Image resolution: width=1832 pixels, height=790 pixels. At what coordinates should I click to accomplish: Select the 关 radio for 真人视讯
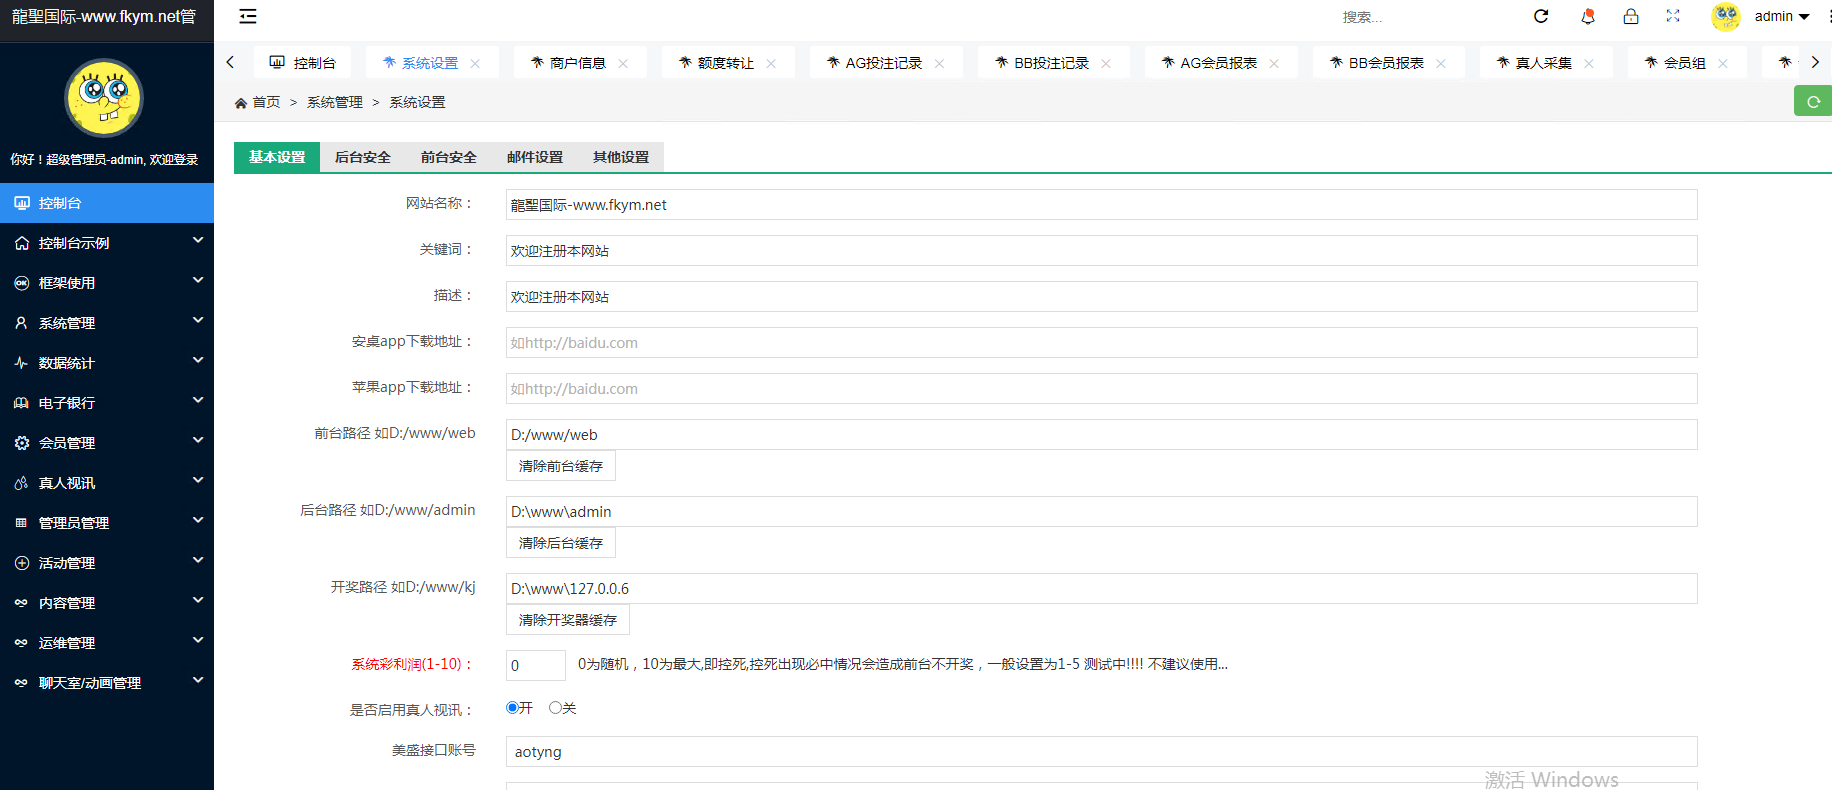555,707
